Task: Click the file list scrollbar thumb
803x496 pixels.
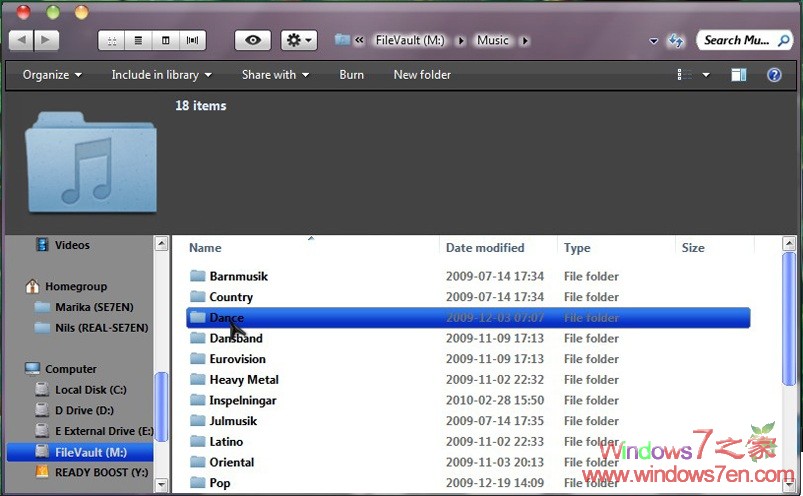Action: click(789, 319)
